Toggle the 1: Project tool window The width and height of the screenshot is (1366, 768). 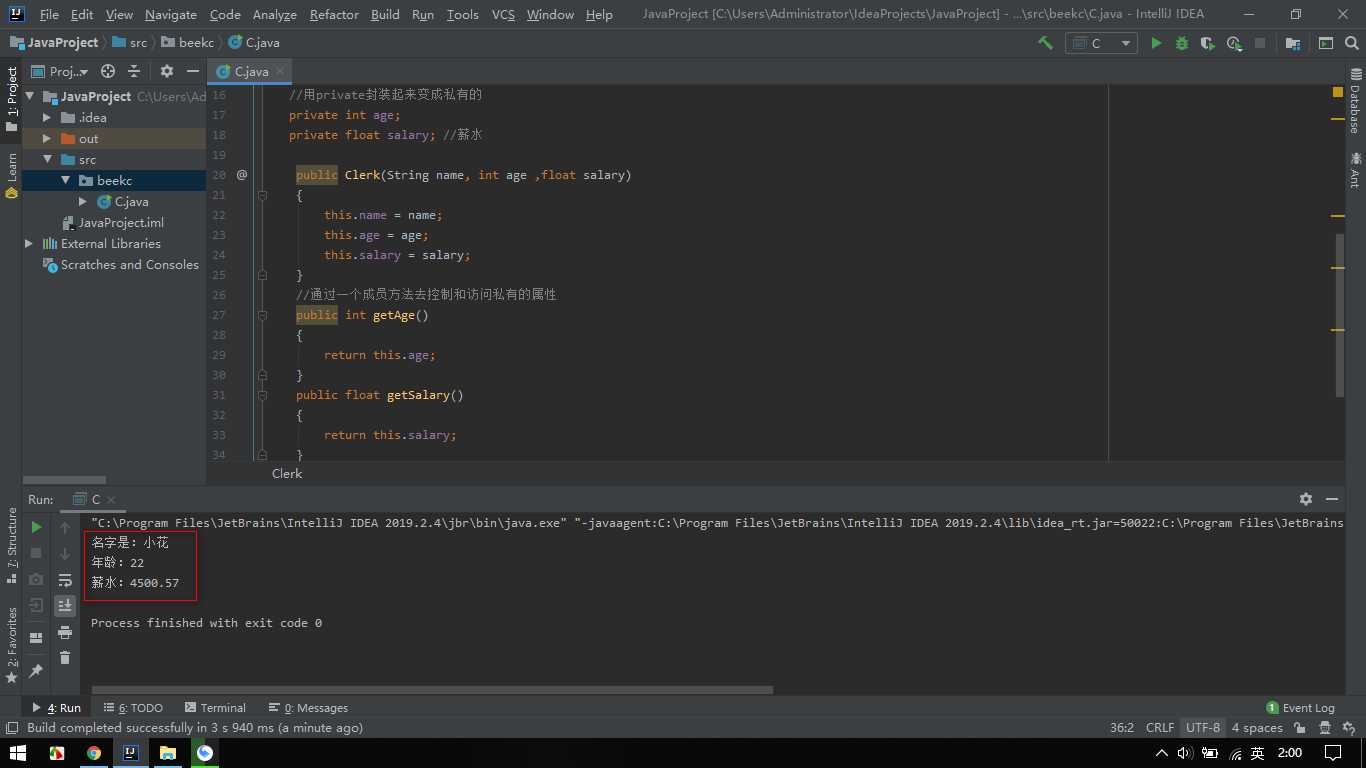[x=12, y=99]
